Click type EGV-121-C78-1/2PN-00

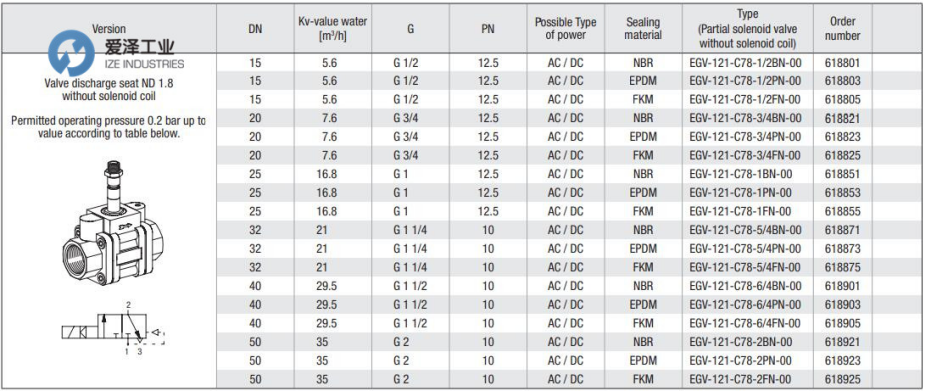click(x=745, y=81)
